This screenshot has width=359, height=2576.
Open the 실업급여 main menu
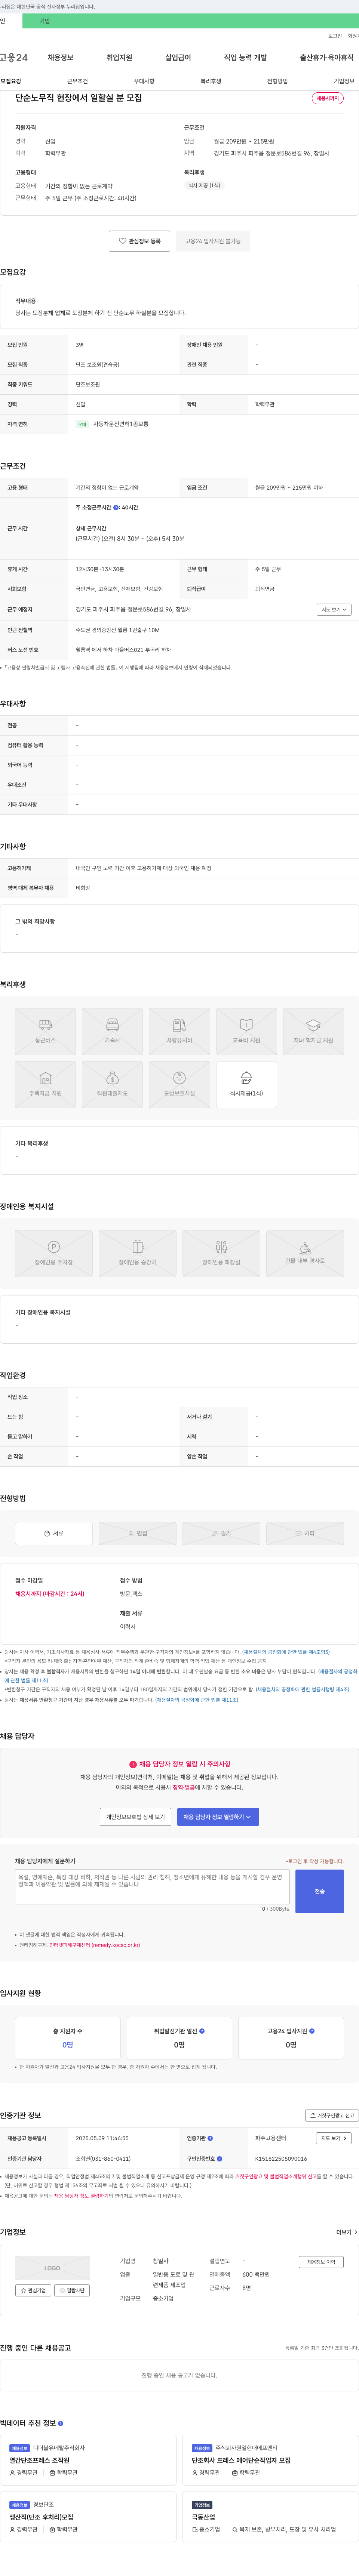178,58
